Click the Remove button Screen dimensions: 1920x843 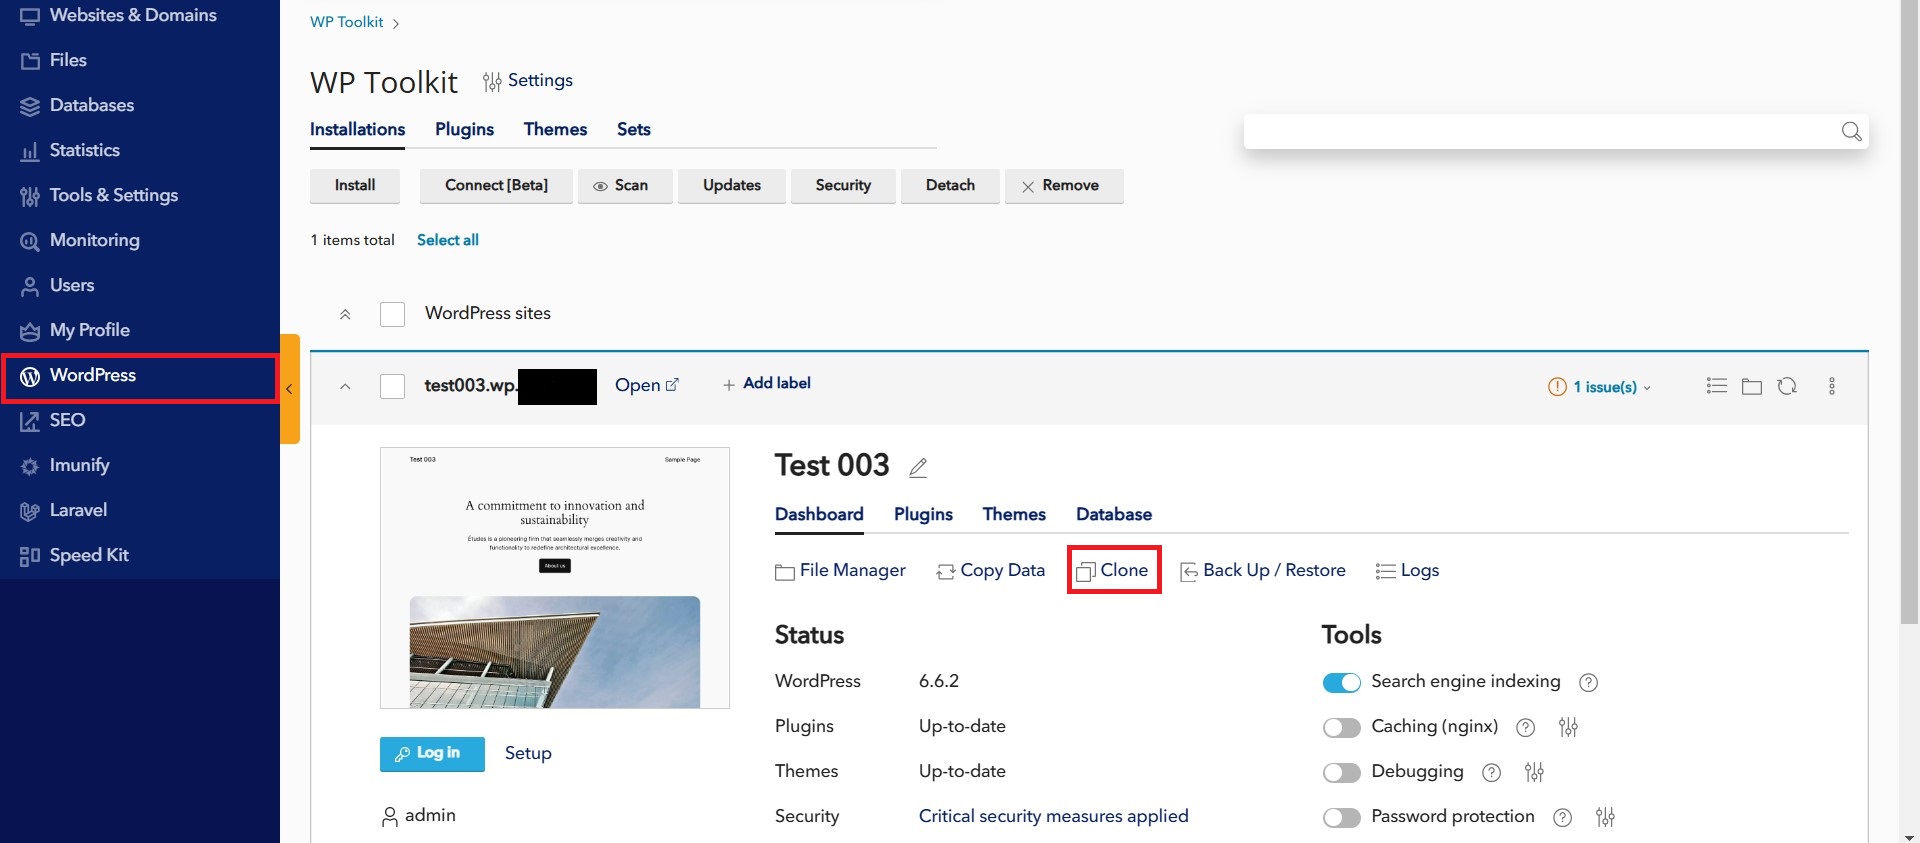(x=1064, y=186)
